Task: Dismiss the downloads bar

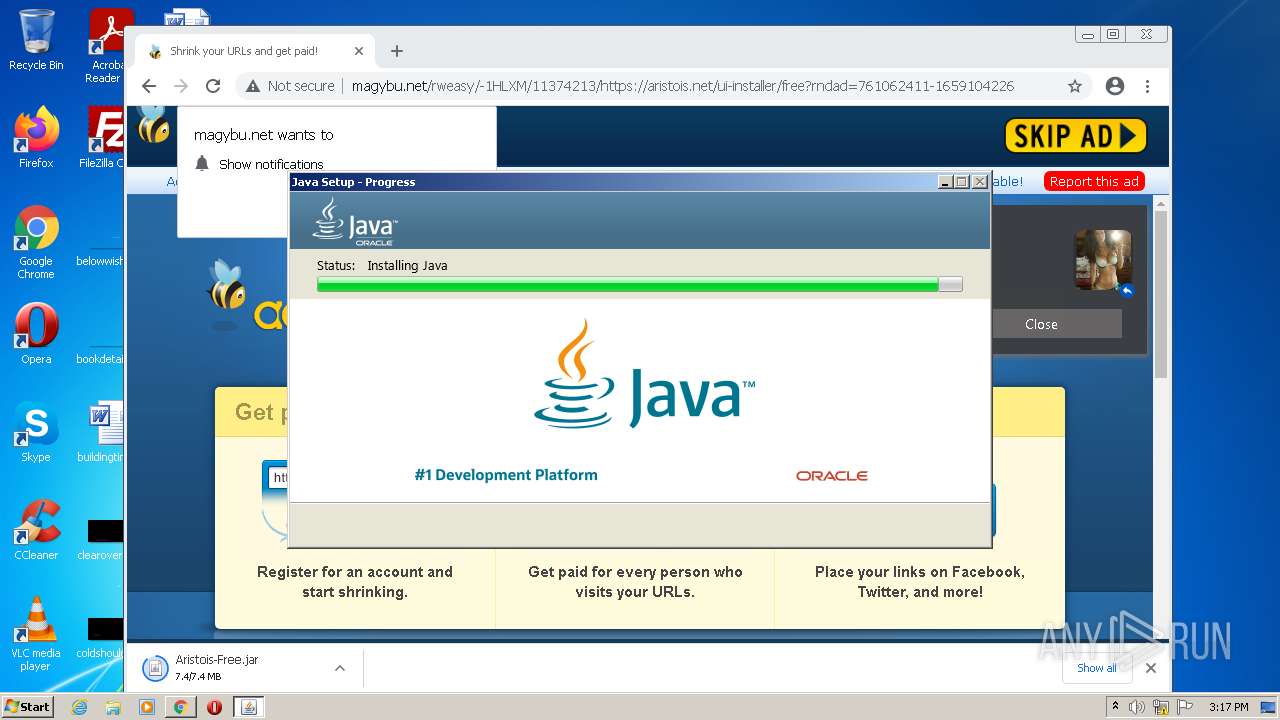Action: click(1151, 668)
